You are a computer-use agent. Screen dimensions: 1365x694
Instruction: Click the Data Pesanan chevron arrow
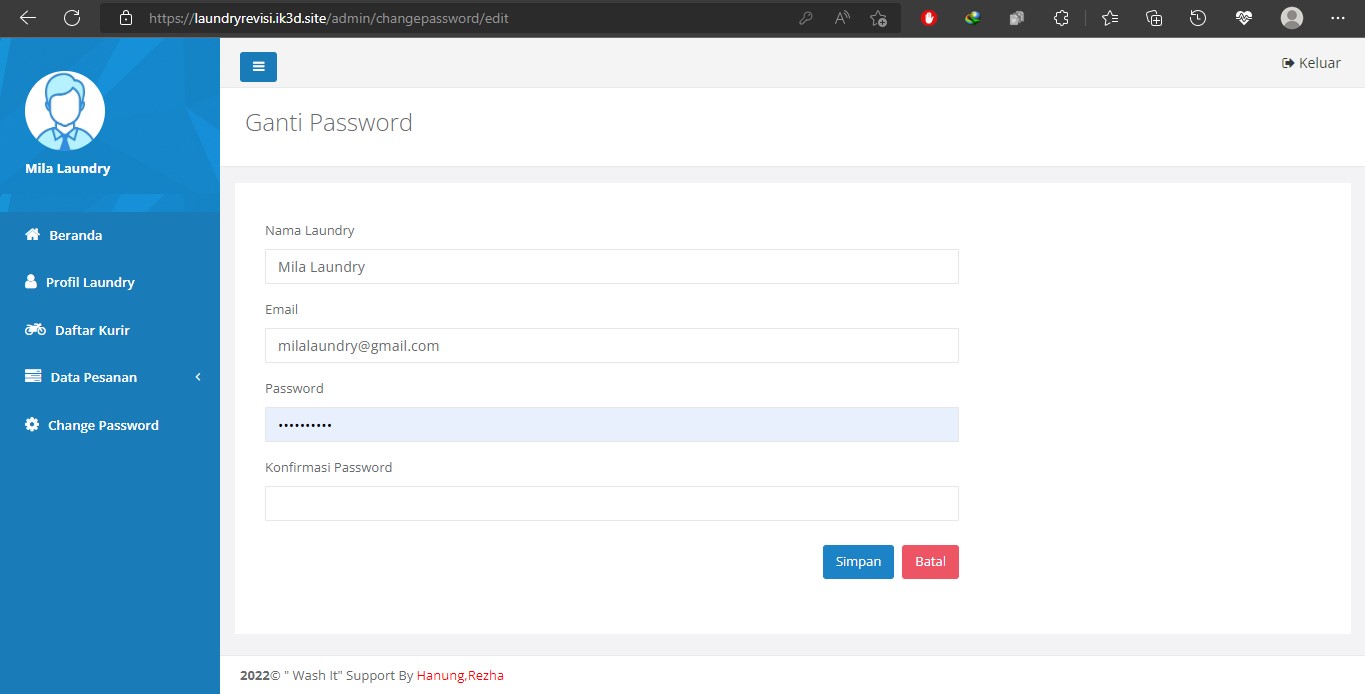pos(198,377)
